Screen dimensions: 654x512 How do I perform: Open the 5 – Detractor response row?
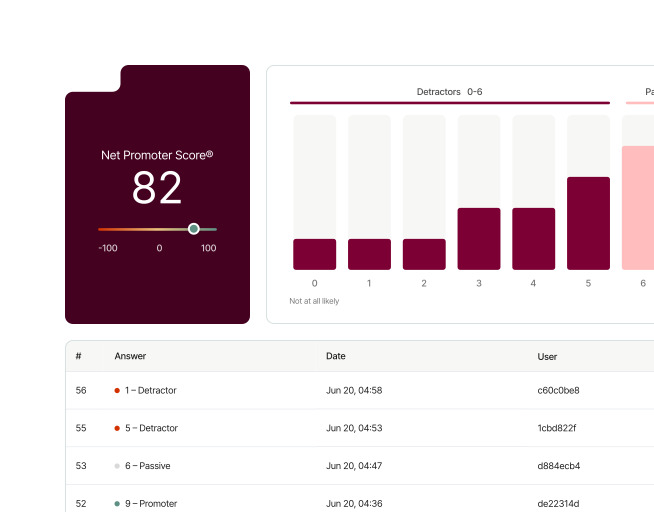(x=360, y=428)
